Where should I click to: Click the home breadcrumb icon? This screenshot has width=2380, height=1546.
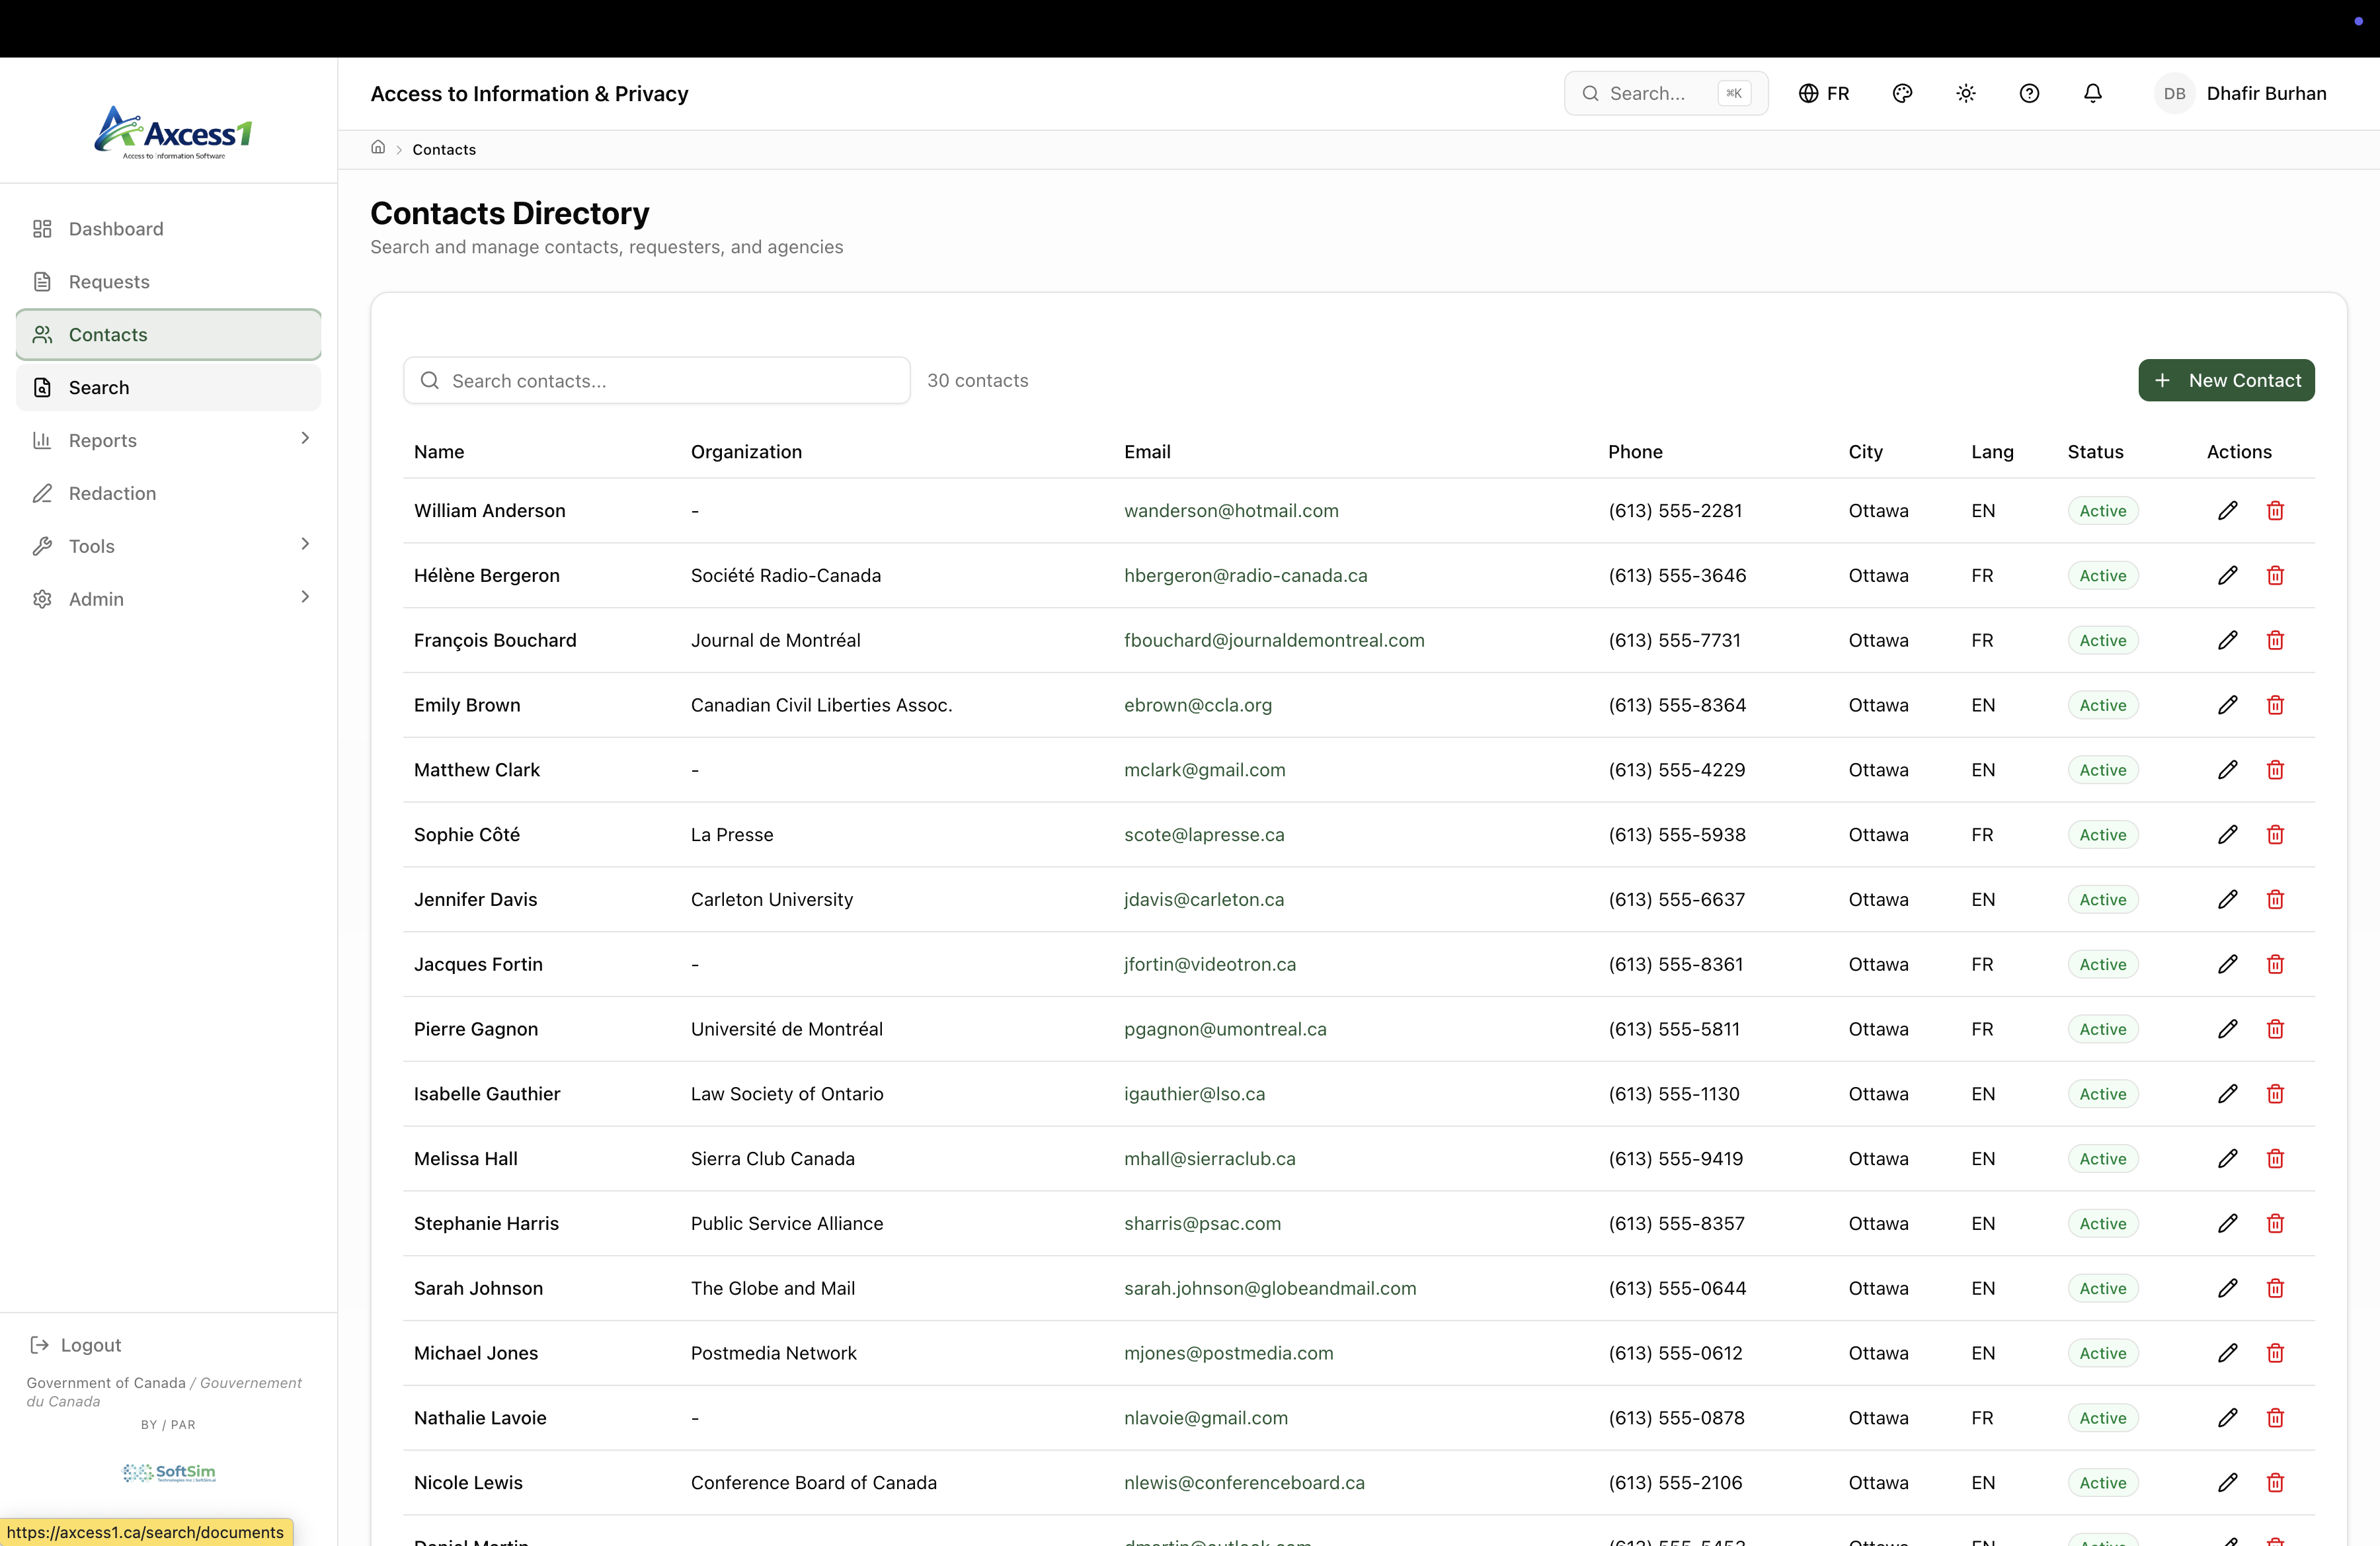tap(378, 148)
